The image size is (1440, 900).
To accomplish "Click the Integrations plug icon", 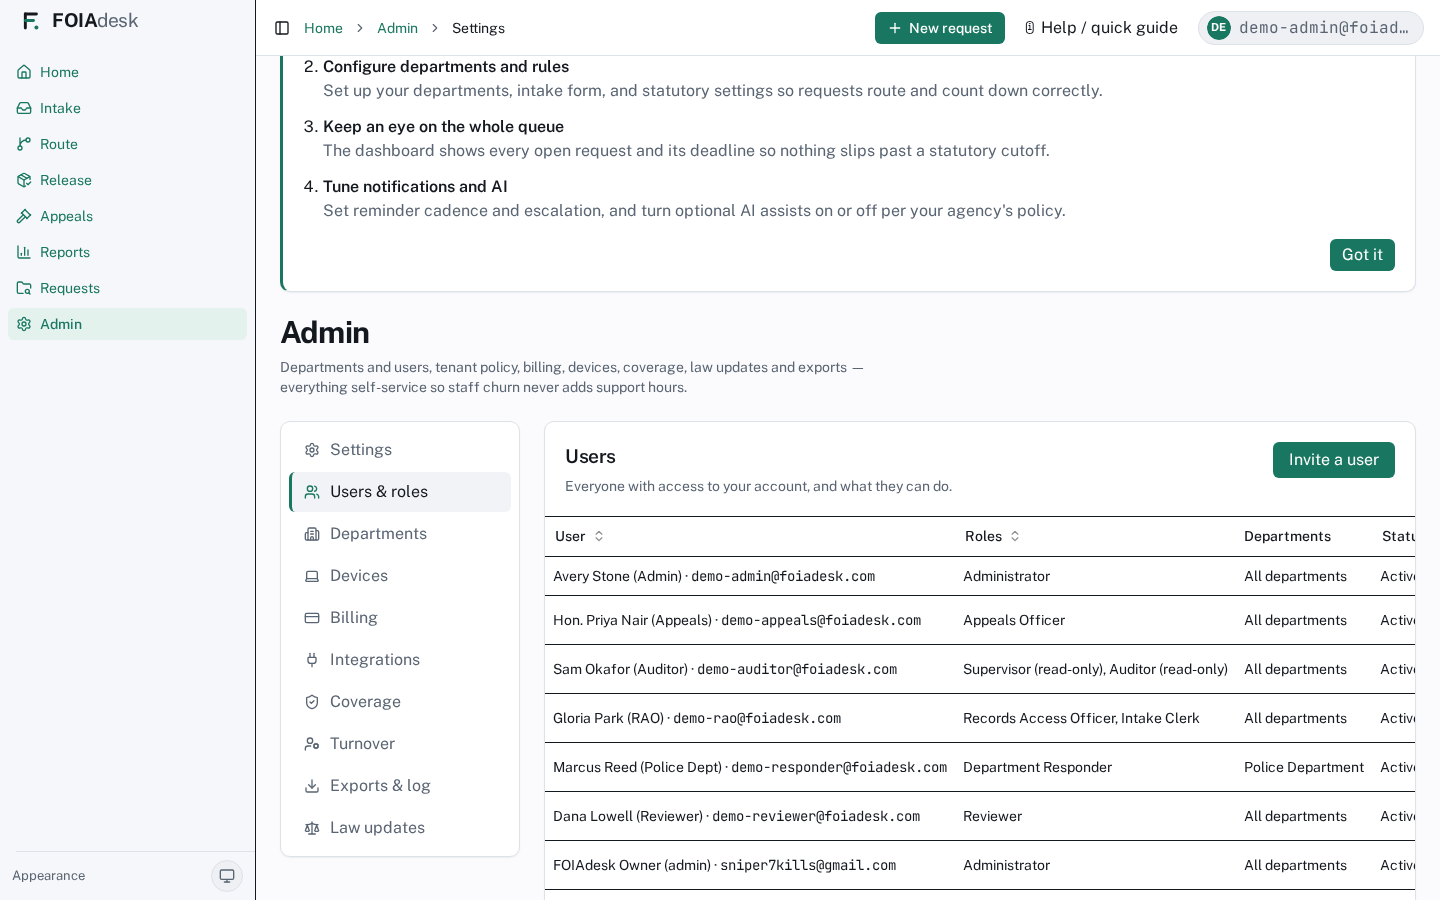I will [x=312, y=660].
